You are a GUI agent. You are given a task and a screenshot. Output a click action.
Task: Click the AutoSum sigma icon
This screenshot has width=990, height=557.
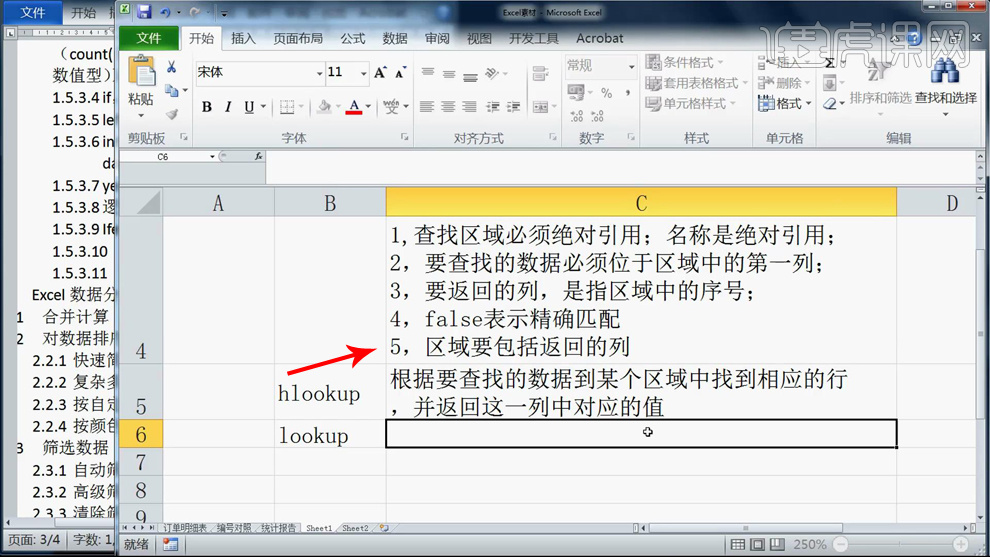tap(830, 63)
